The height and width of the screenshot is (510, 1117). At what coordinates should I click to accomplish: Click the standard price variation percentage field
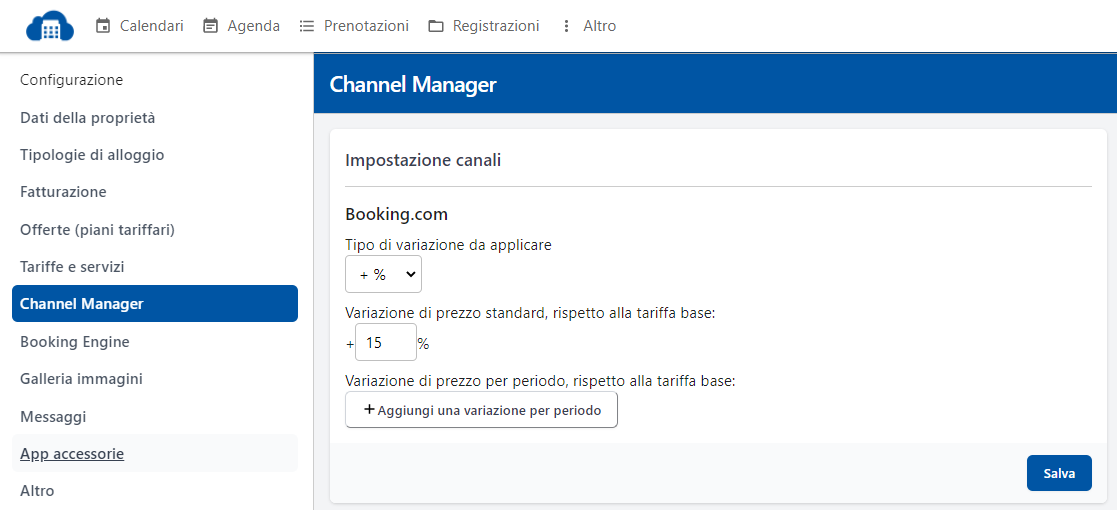coord(385,343)
